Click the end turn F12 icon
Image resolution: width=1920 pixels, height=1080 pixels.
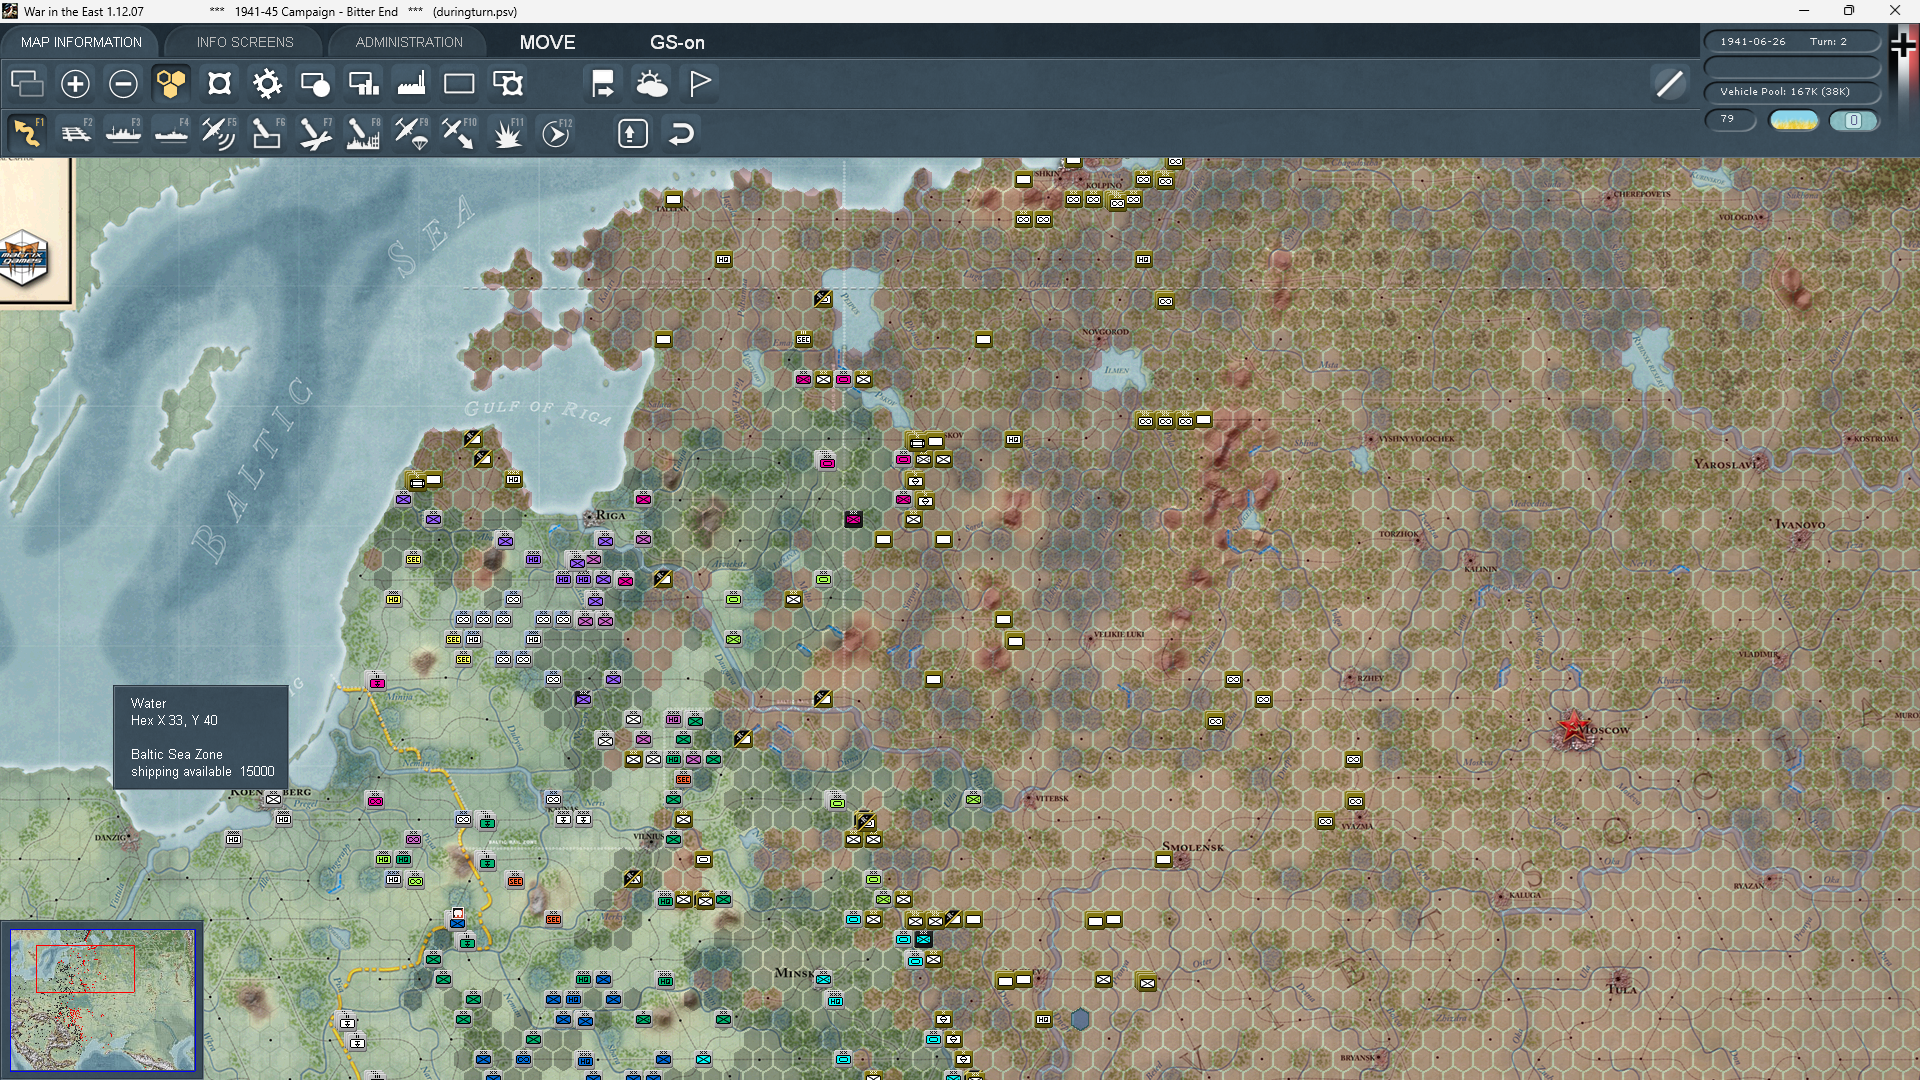556,133
